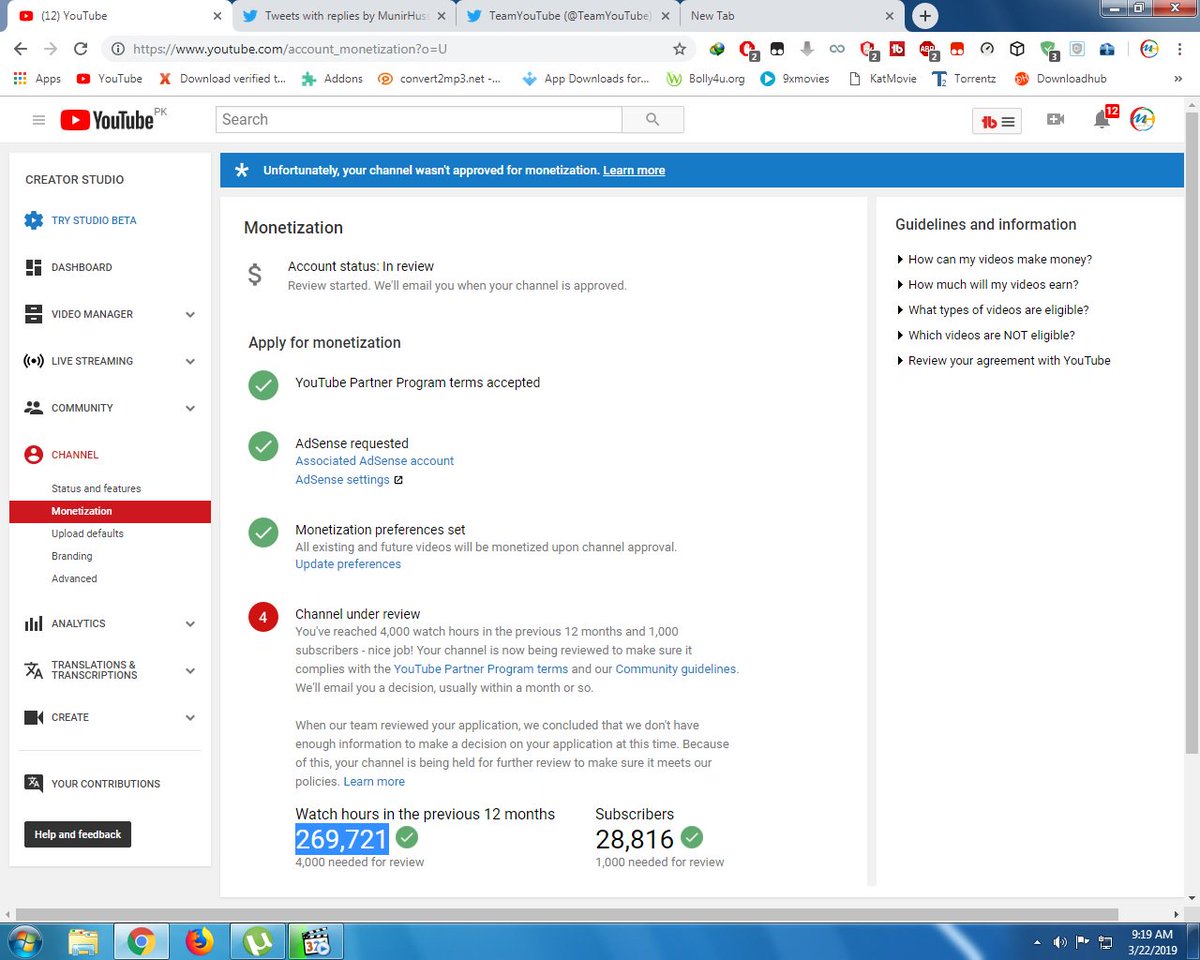Show hidden system tray icons arrow
This screenshot has height=960, width=1200.
(1036, 941)
